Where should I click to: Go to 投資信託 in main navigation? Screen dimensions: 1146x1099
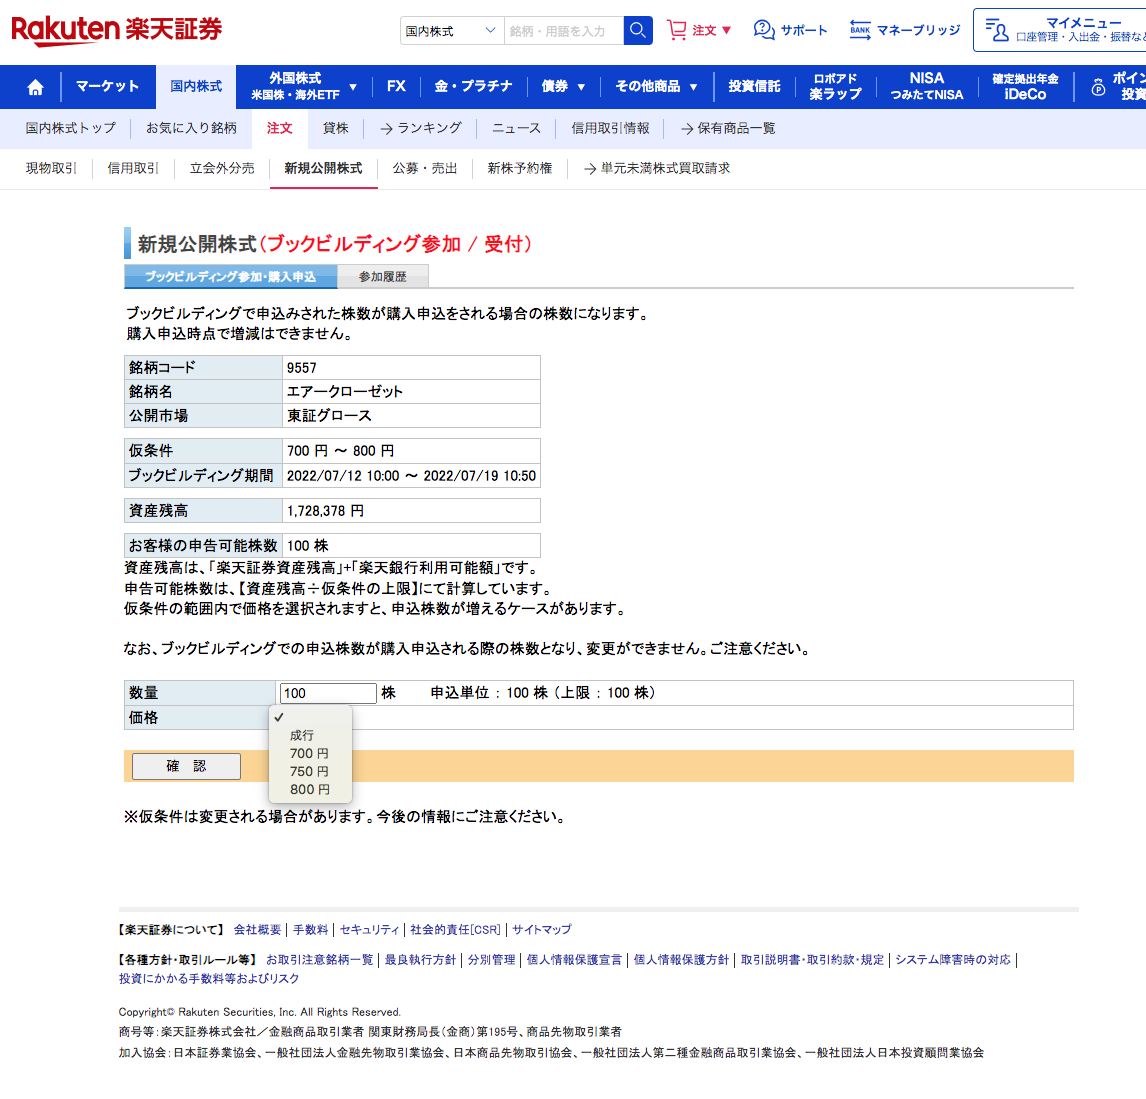pos(754,87)
